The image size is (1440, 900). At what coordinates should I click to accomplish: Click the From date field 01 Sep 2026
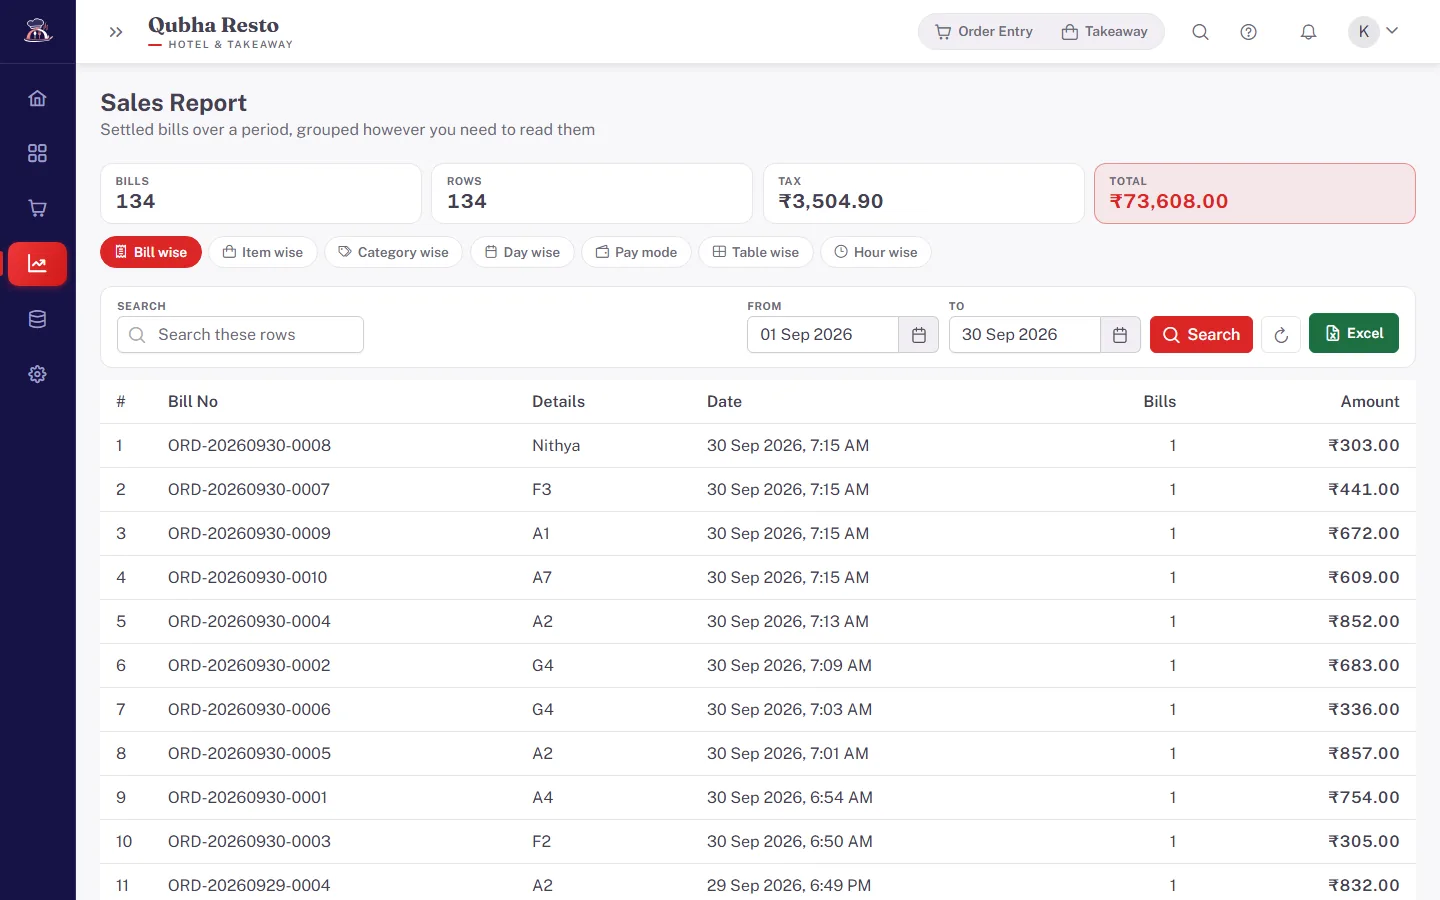coord(823,335)
